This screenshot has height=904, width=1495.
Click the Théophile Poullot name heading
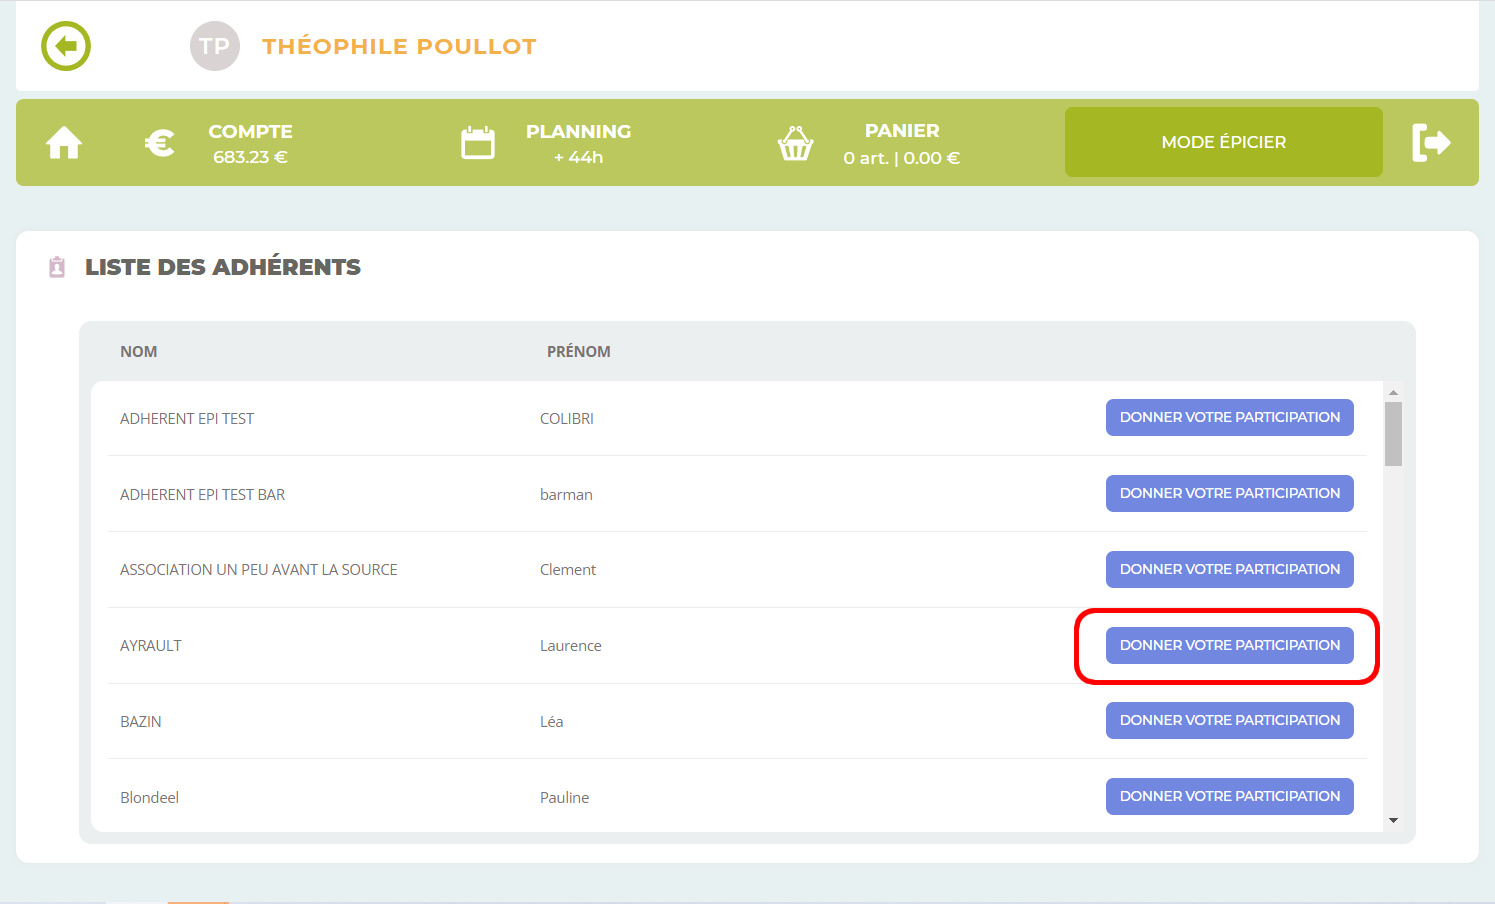click(399, 46)
